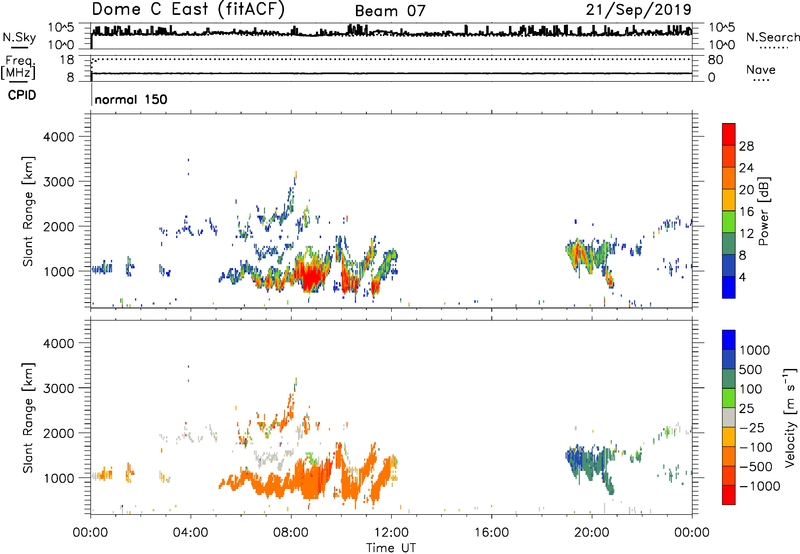The width and height of the screenshot is (800, 554).
Task: Click the '16' label on the Power colorbar
Action: [x=746, y=212]
